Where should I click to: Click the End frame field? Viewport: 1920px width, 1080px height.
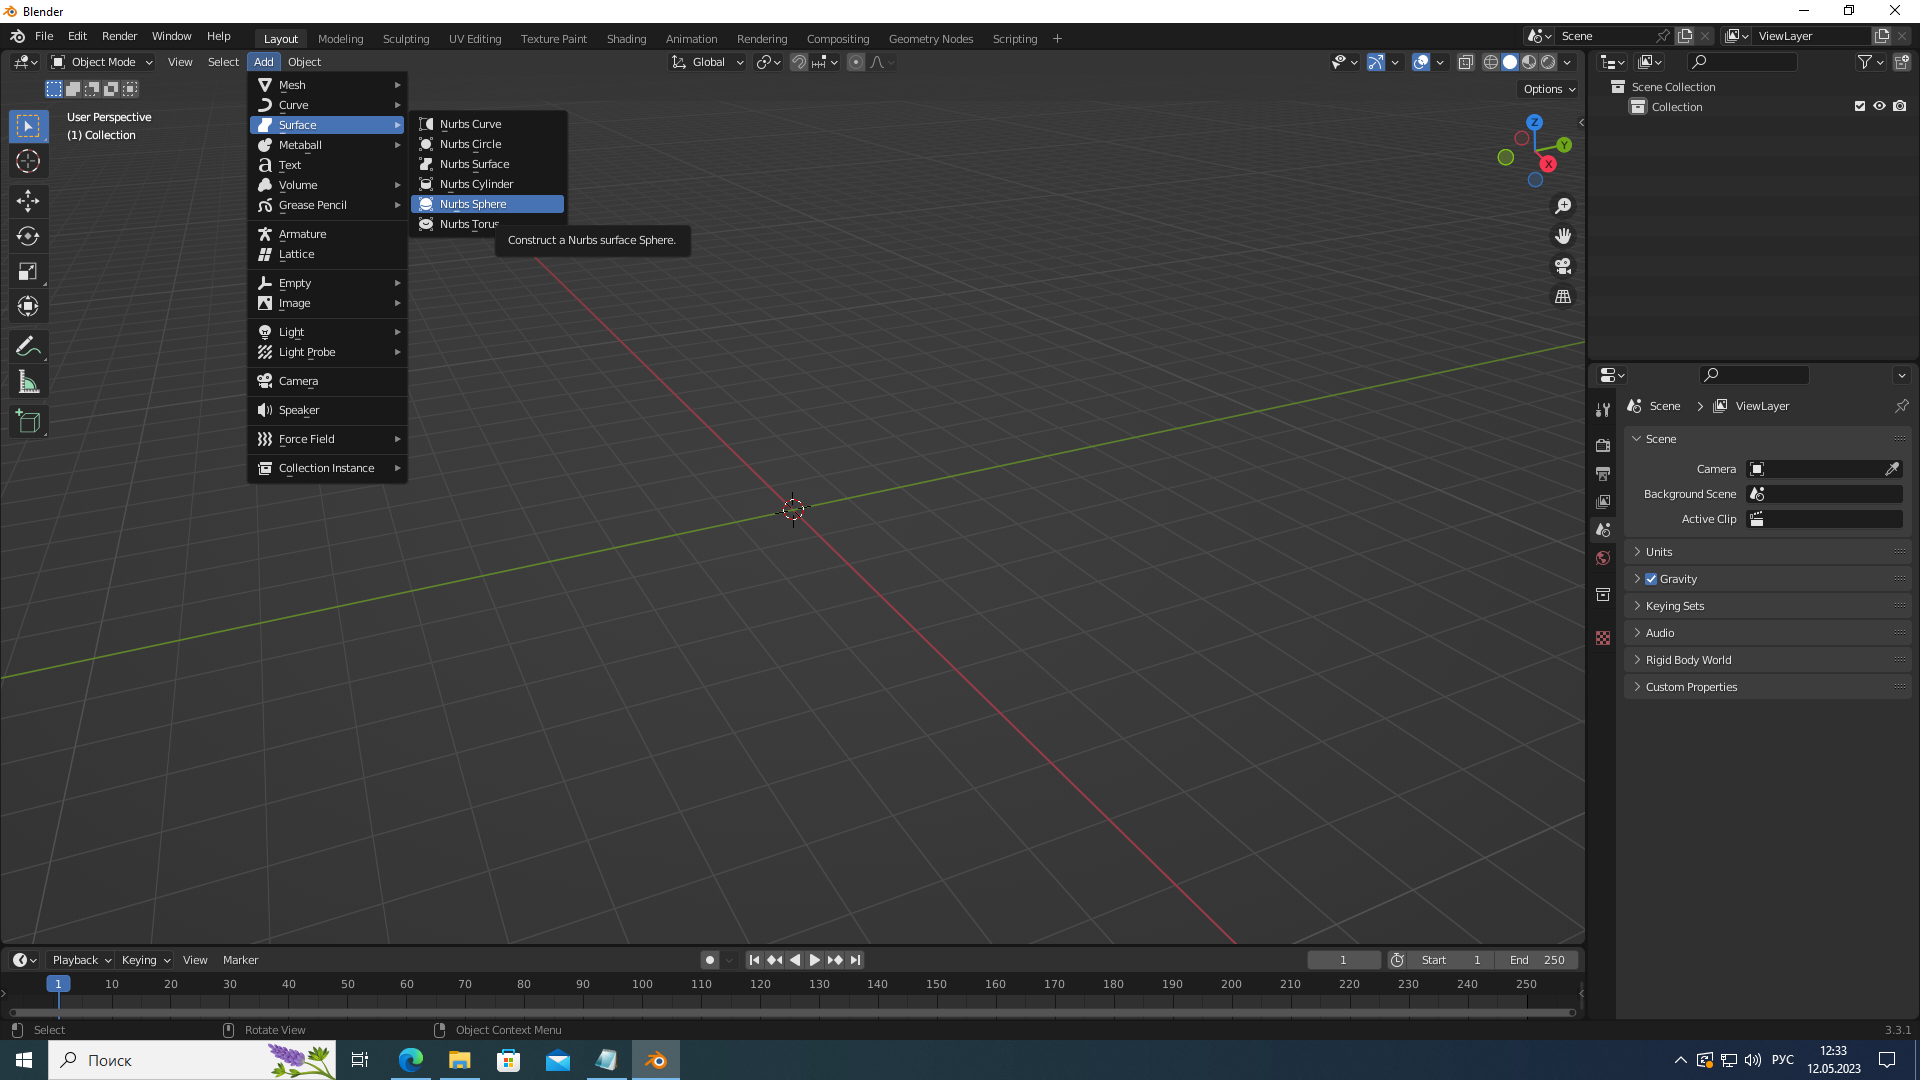1537,960
